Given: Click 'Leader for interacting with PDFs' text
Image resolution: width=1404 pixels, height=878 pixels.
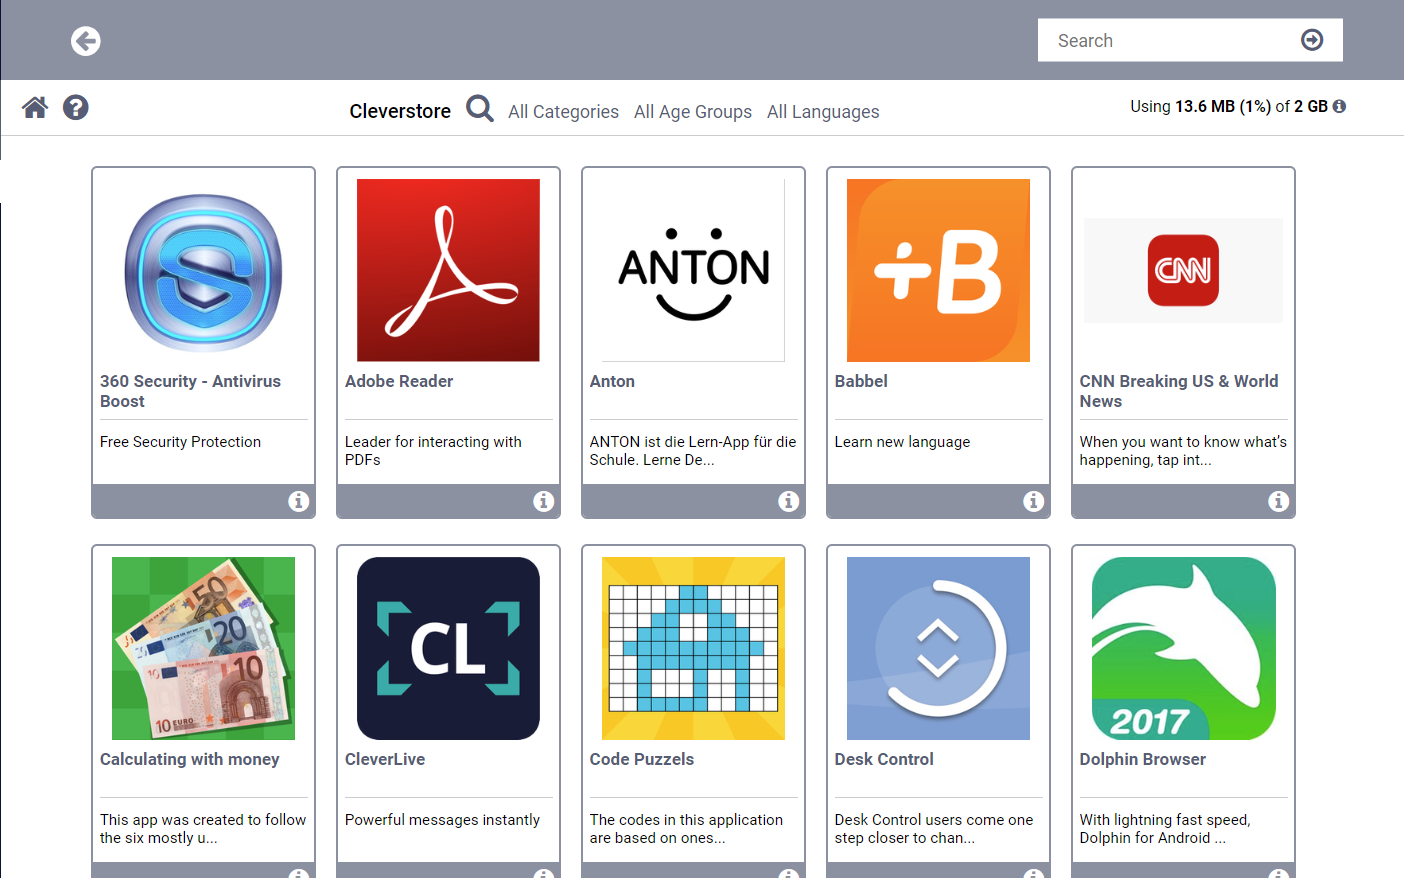Looking at the screenshot, I should pos(433,451).
